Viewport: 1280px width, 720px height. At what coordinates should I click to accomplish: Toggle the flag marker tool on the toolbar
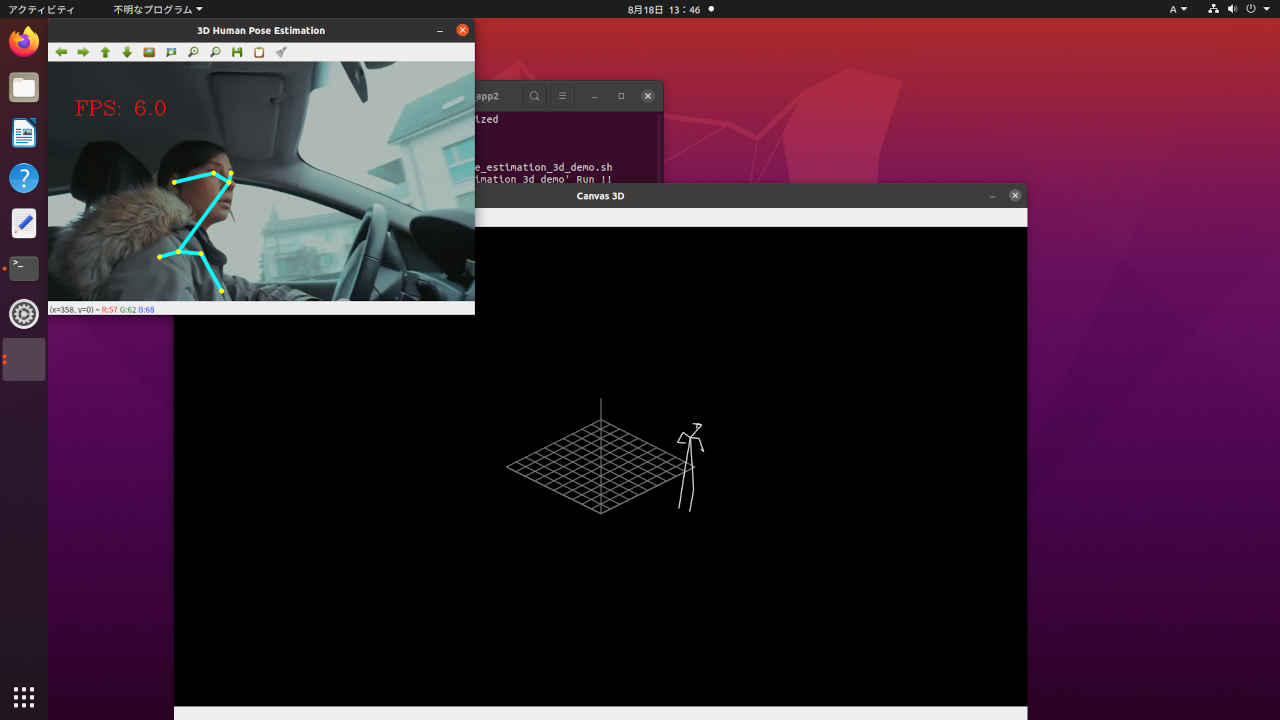[171, 52]
